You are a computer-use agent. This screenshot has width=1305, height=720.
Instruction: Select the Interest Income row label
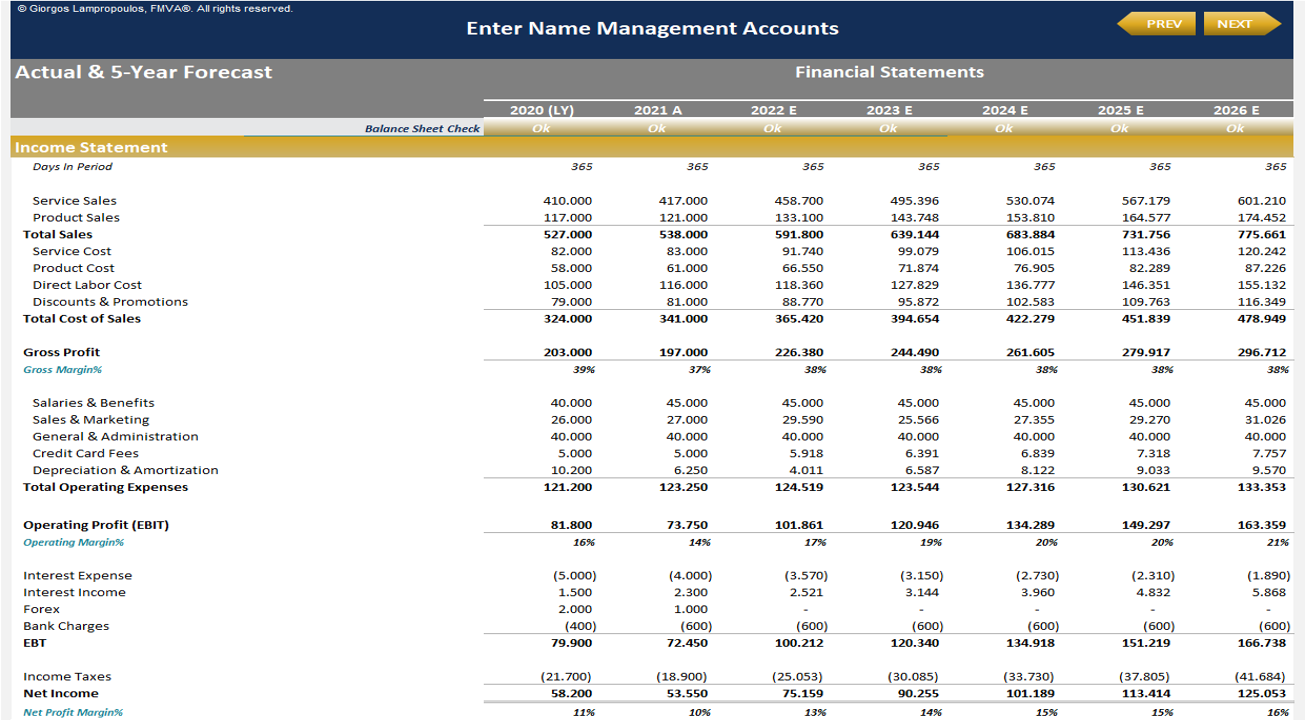75,593
